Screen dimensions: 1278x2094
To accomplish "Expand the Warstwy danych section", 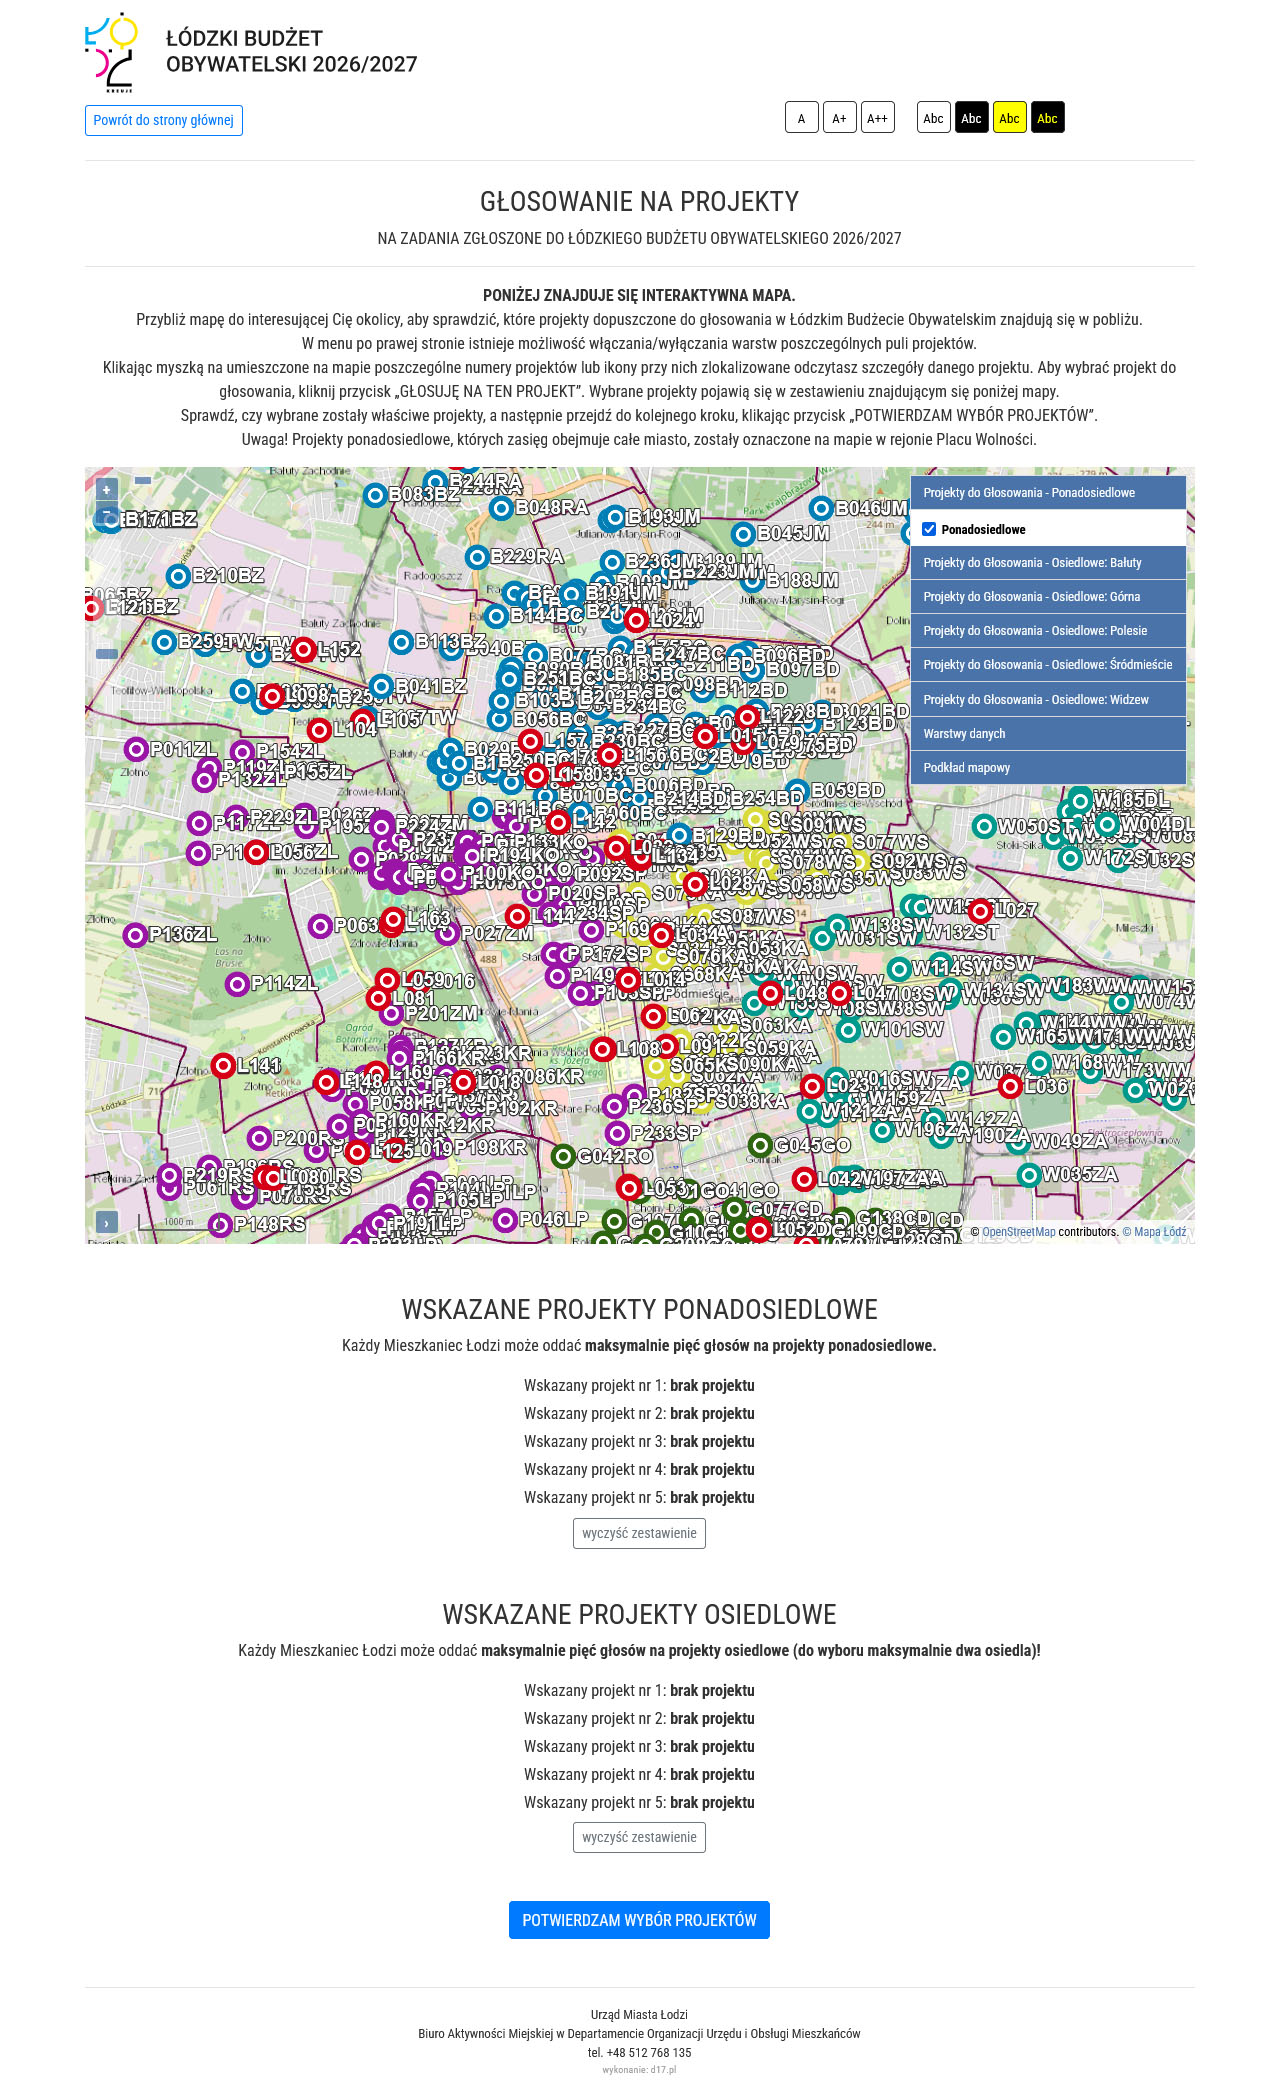I will [1048, 734].
